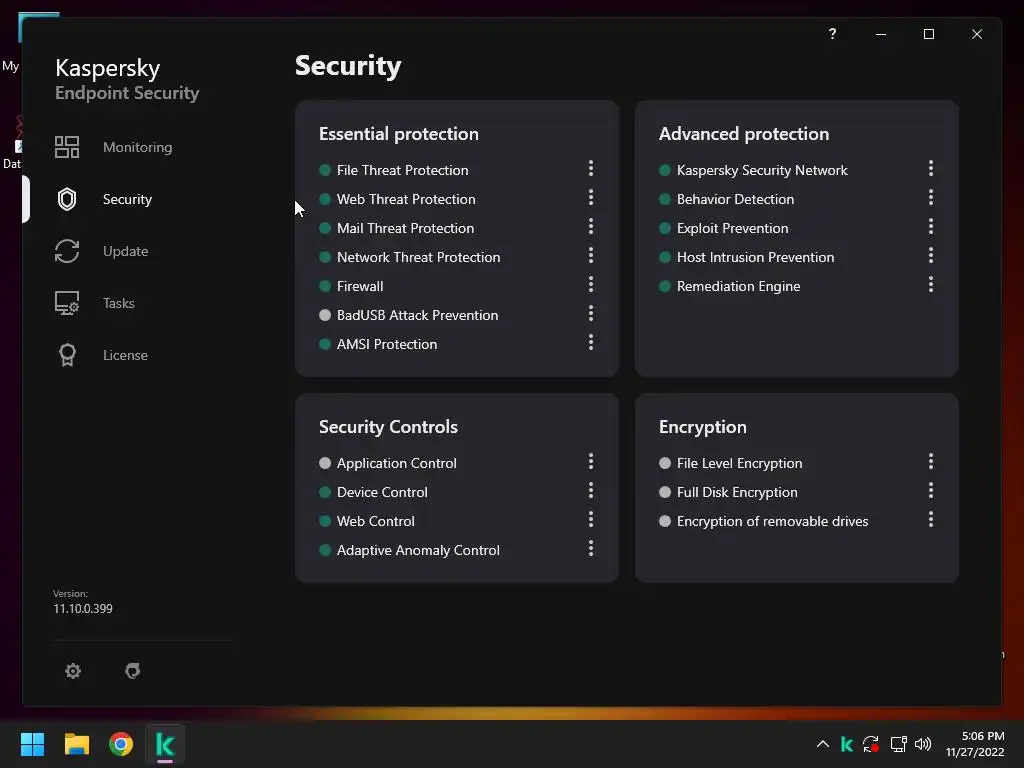The width and height of the screenshot is (1024, 768).
Task: Open Google Chrome from taskbar
Action: [121, 744]
